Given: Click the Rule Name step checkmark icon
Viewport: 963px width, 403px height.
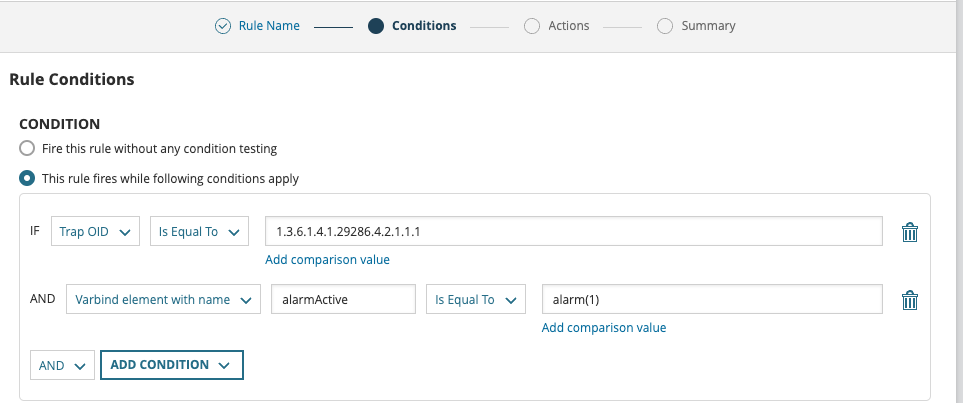Looking at the screenshot, I should click(223, 26).
